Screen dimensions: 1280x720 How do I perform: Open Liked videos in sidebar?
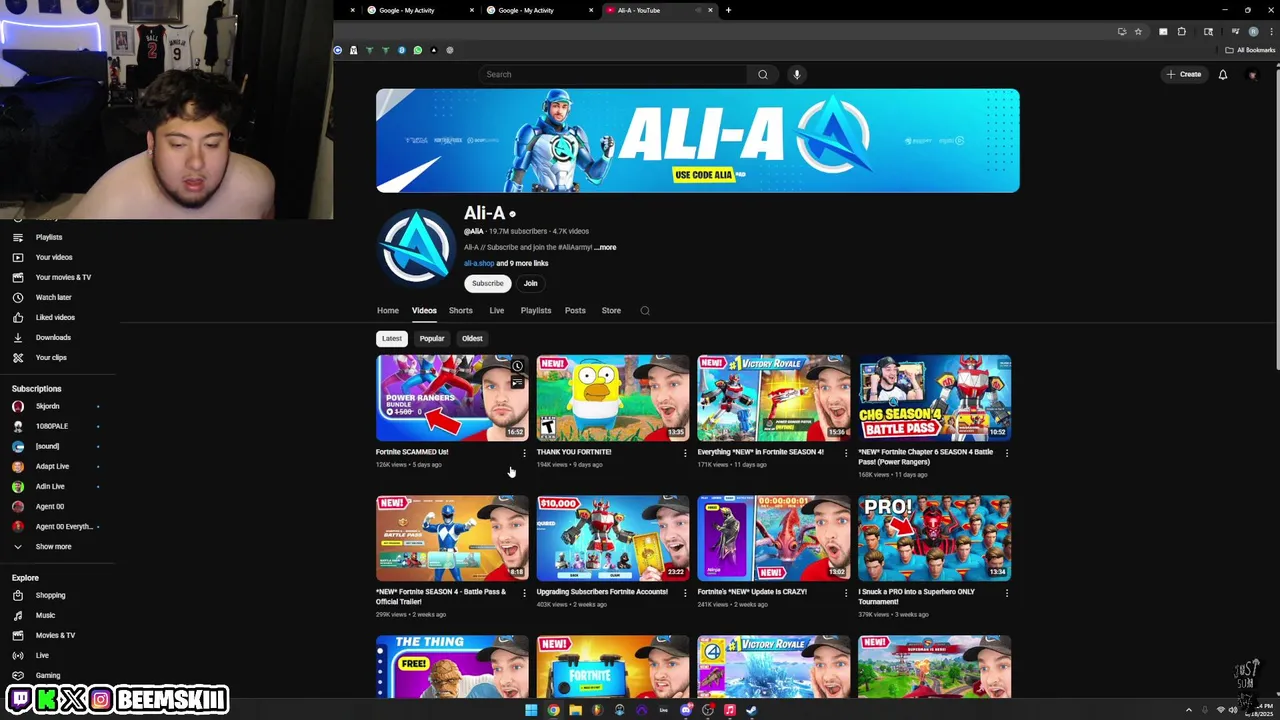click(x=54, y=317)
